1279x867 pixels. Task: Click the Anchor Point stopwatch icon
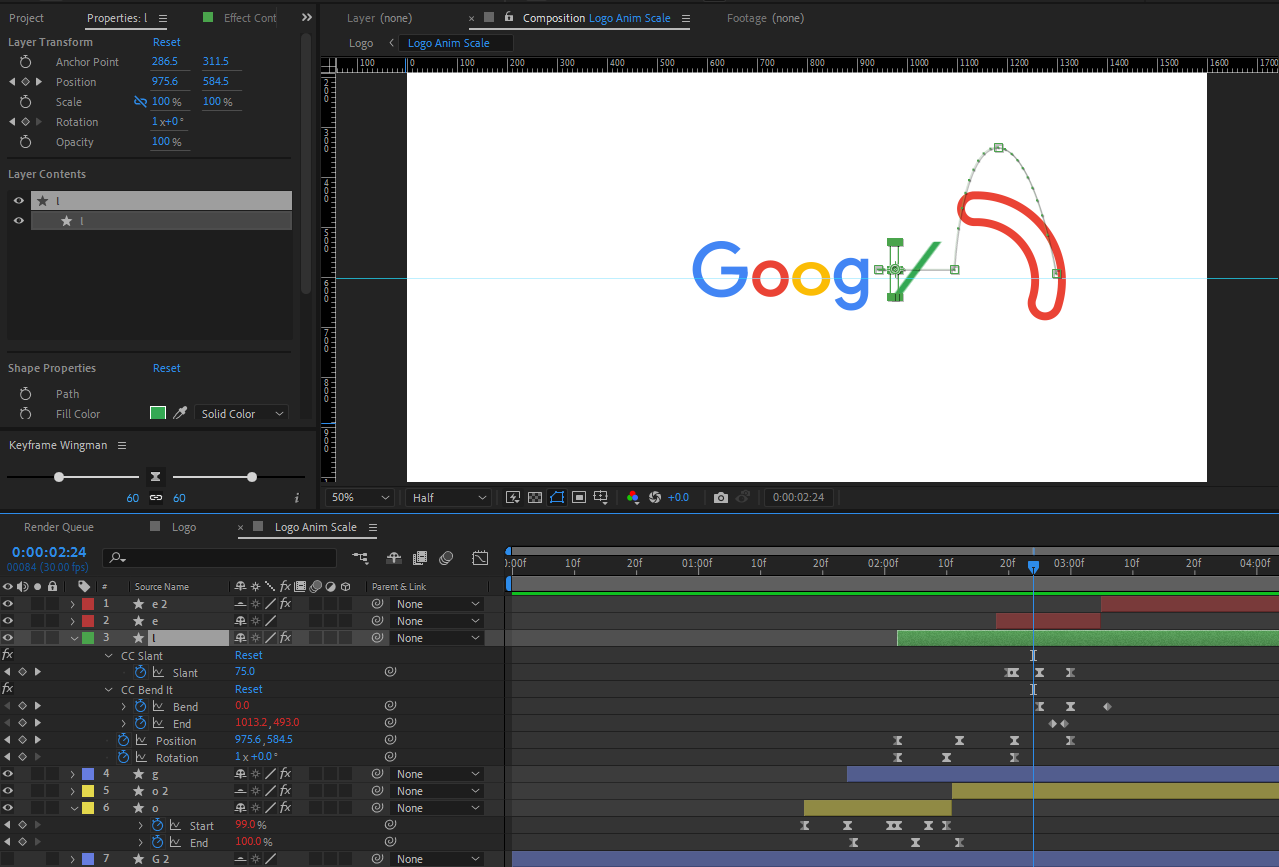[25, 62]
